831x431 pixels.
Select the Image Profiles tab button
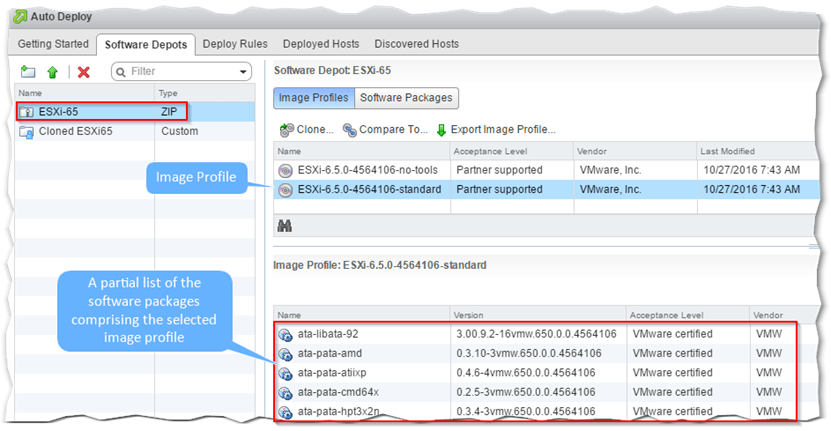pyautogui.click(x=314, y=98)
